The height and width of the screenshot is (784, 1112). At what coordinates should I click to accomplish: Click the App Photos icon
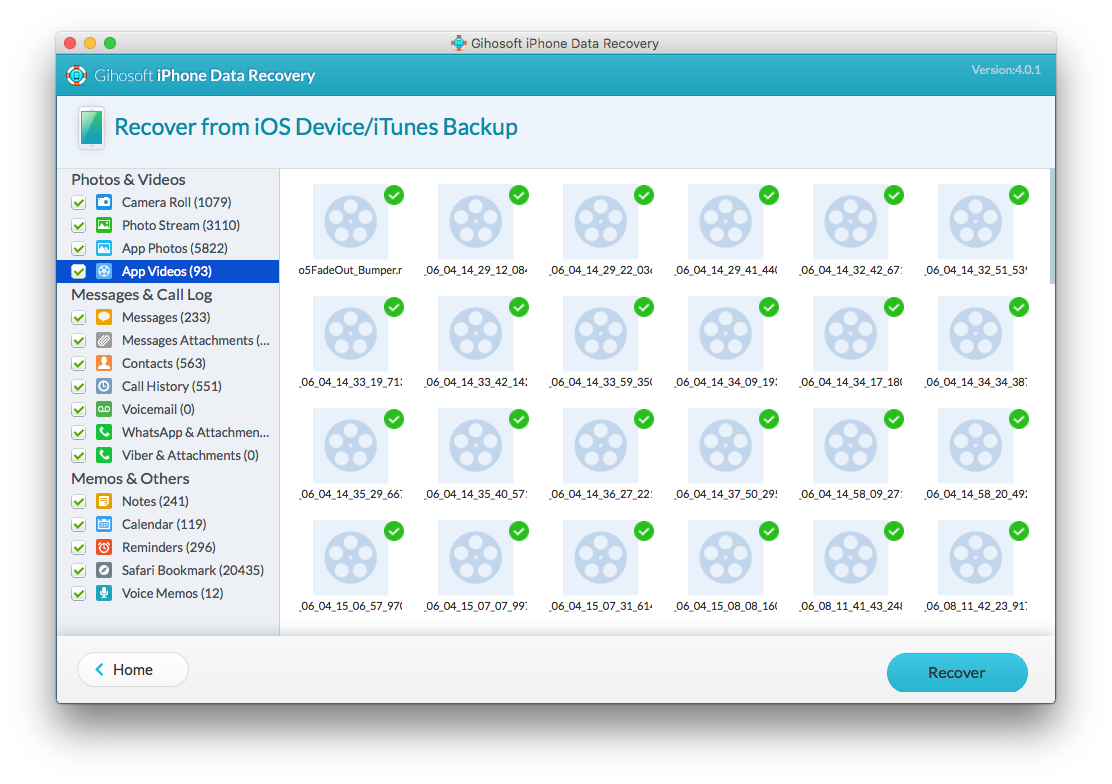(x=104, y=248)
